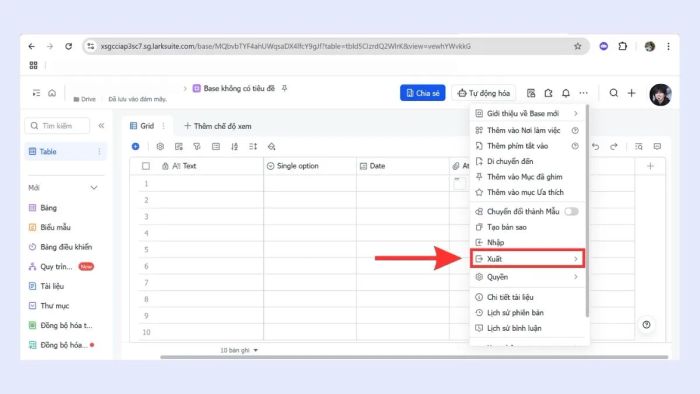Reload the browser page
The image size is (700, 394).
pyautogui.click(x=68, y=46)
